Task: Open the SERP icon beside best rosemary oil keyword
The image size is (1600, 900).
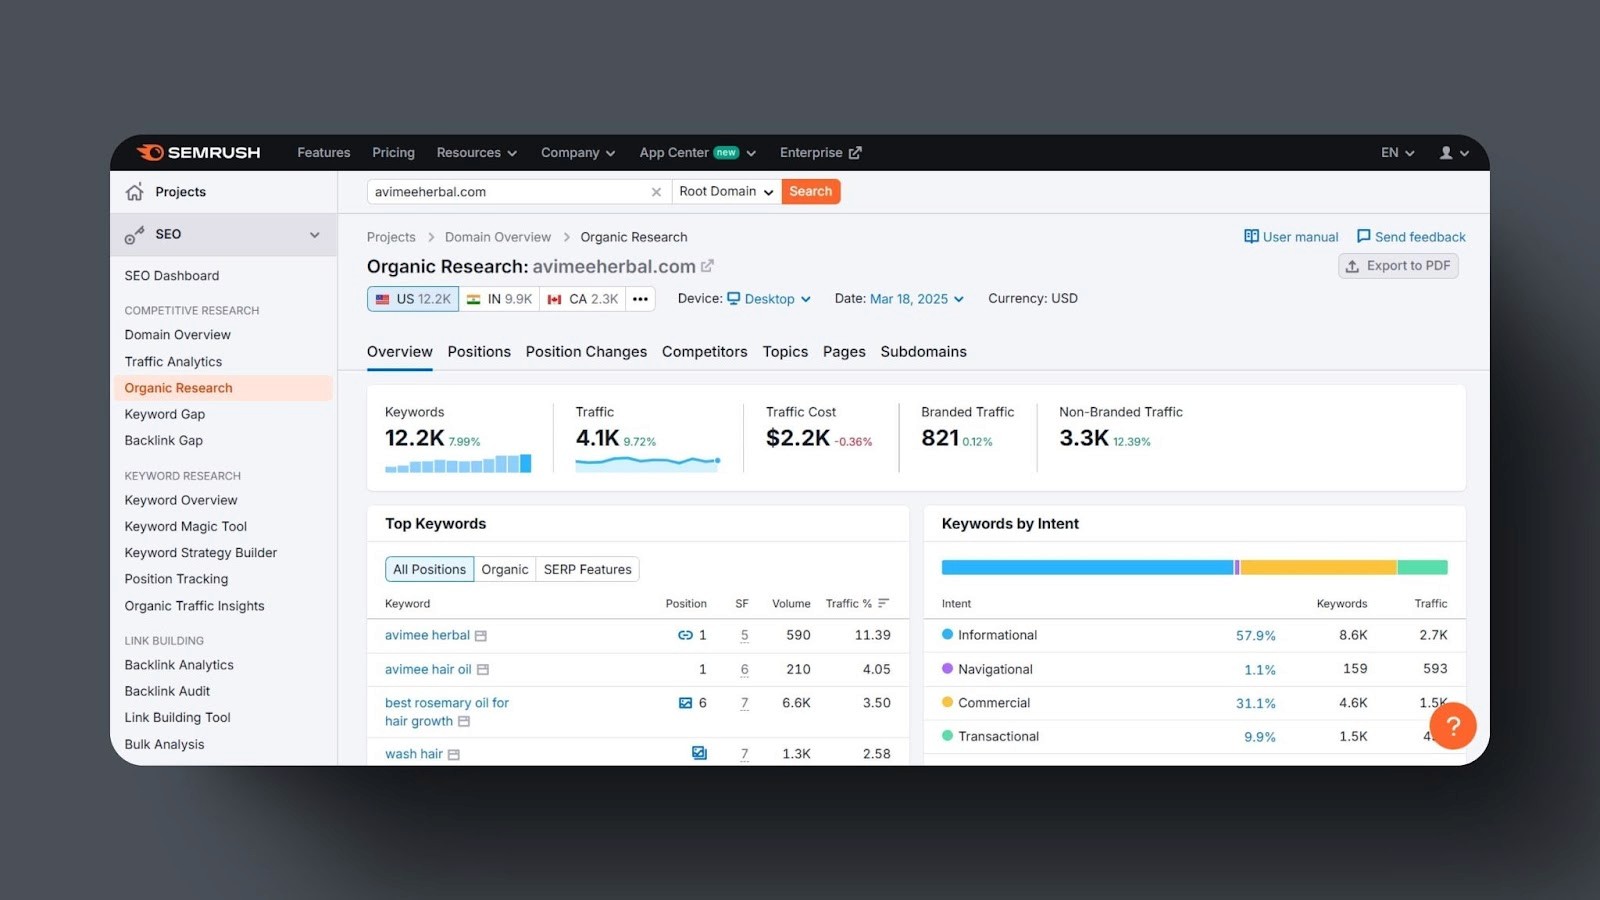Action: pyautogui.click(x=464, y=722)
